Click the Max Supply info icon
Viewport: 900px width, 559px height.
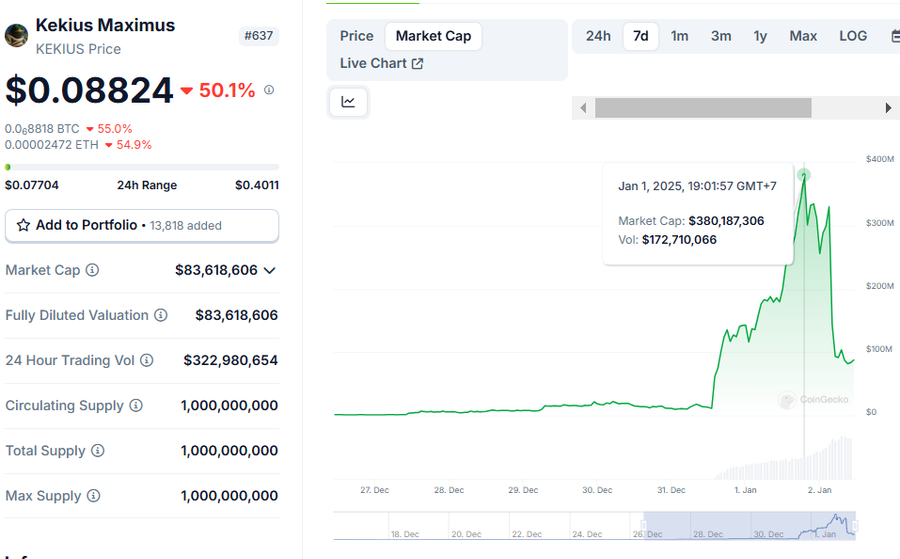[x=93, y=495]
